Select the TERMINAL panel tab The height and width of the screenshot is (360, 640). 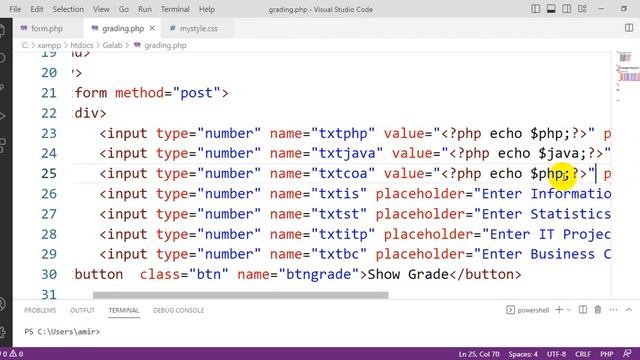pos(124,310)
